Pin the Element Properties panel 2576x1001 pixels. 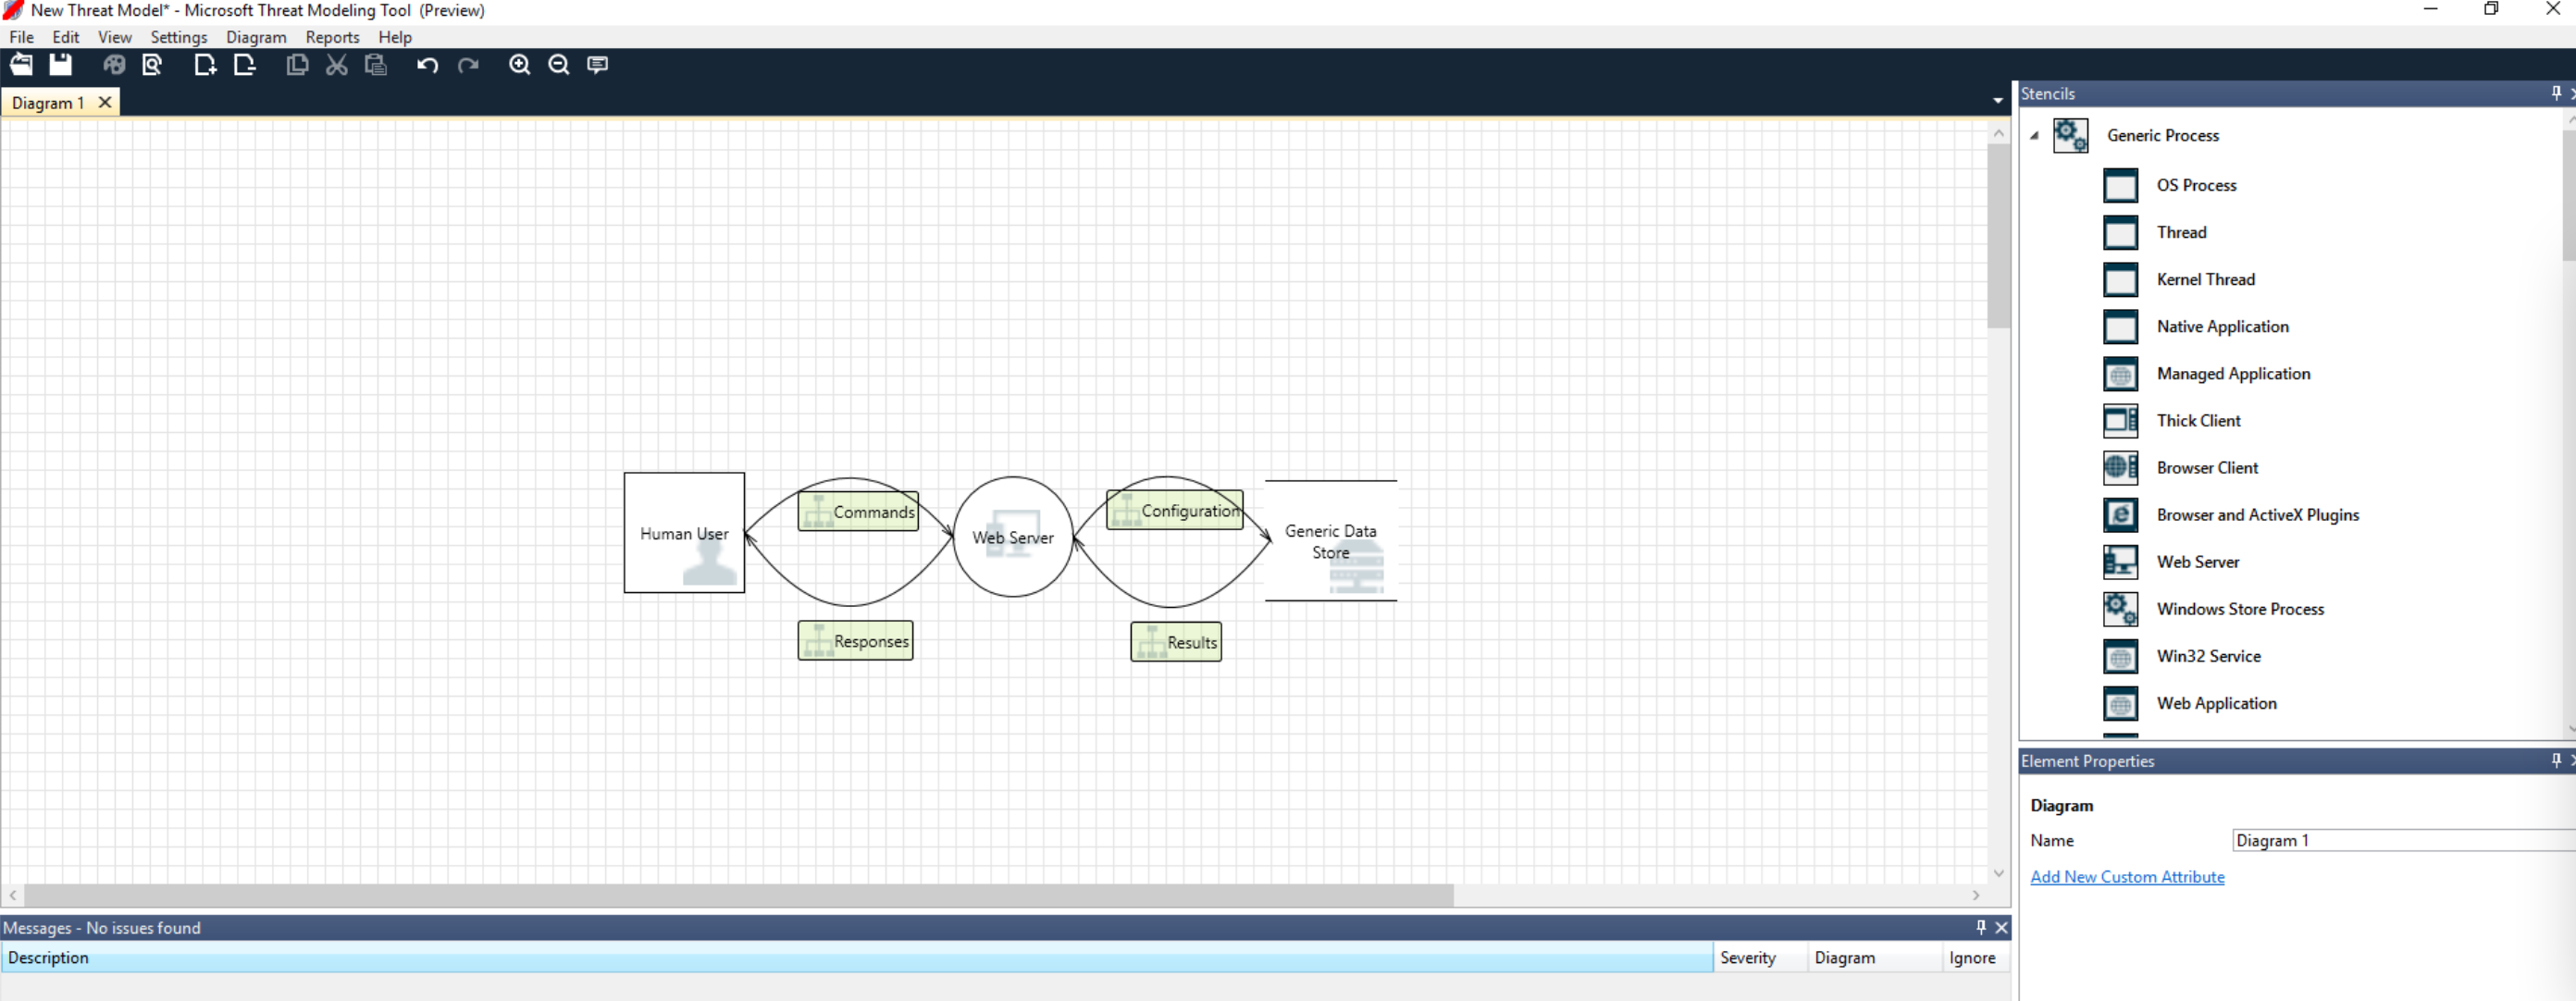point(2556,761)
